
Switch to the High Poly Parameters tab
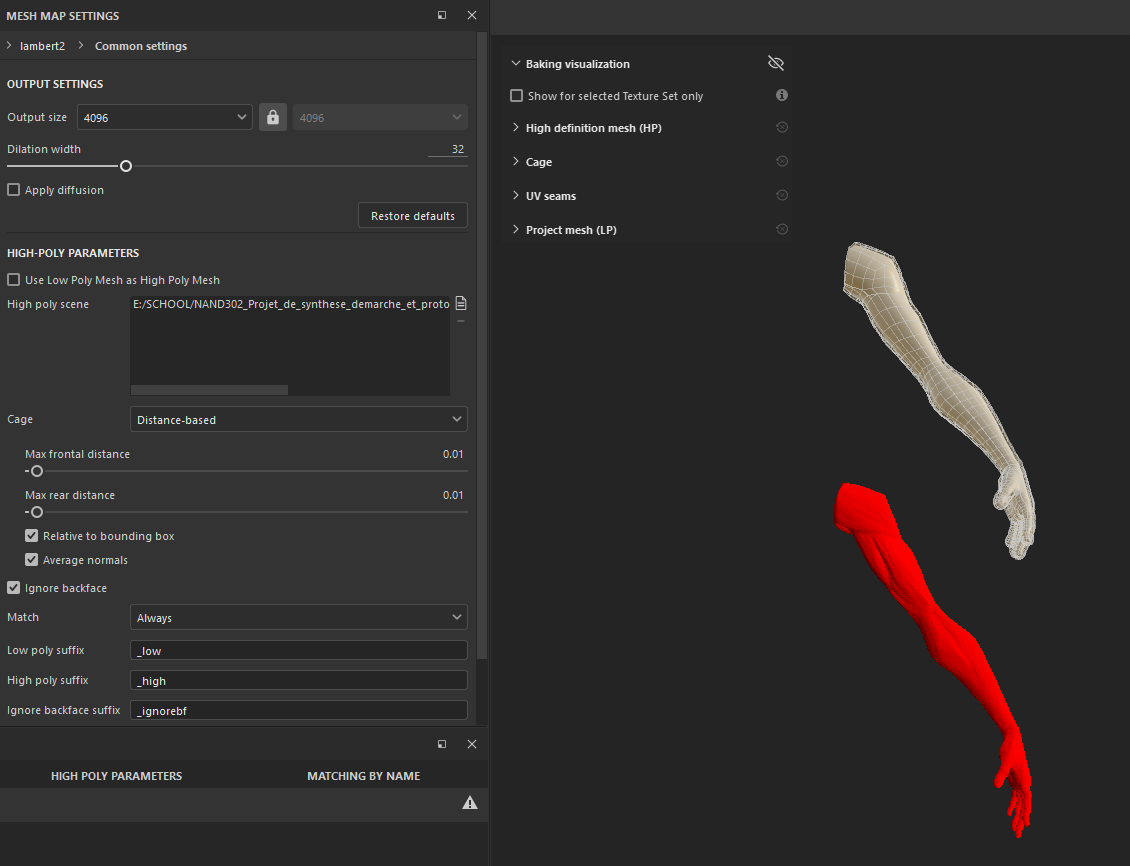coord(116,775)
